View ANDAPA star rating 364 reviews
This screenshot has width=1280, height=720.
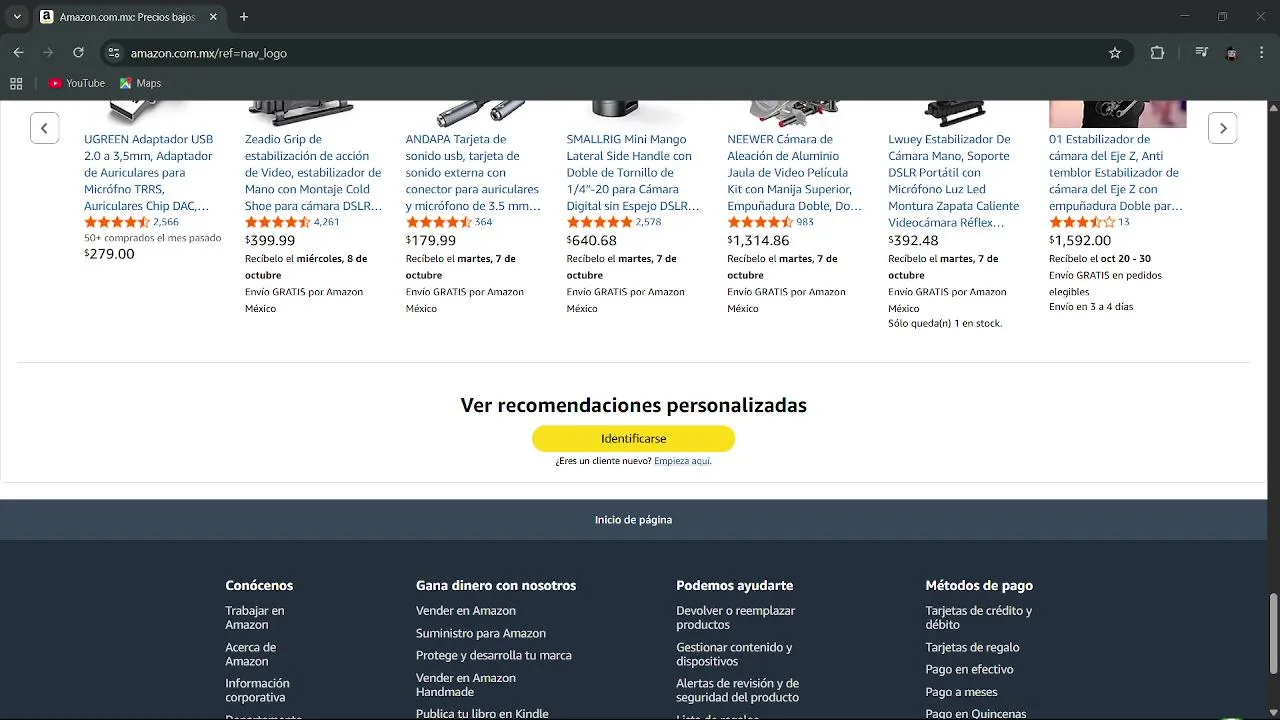point(449,222)
